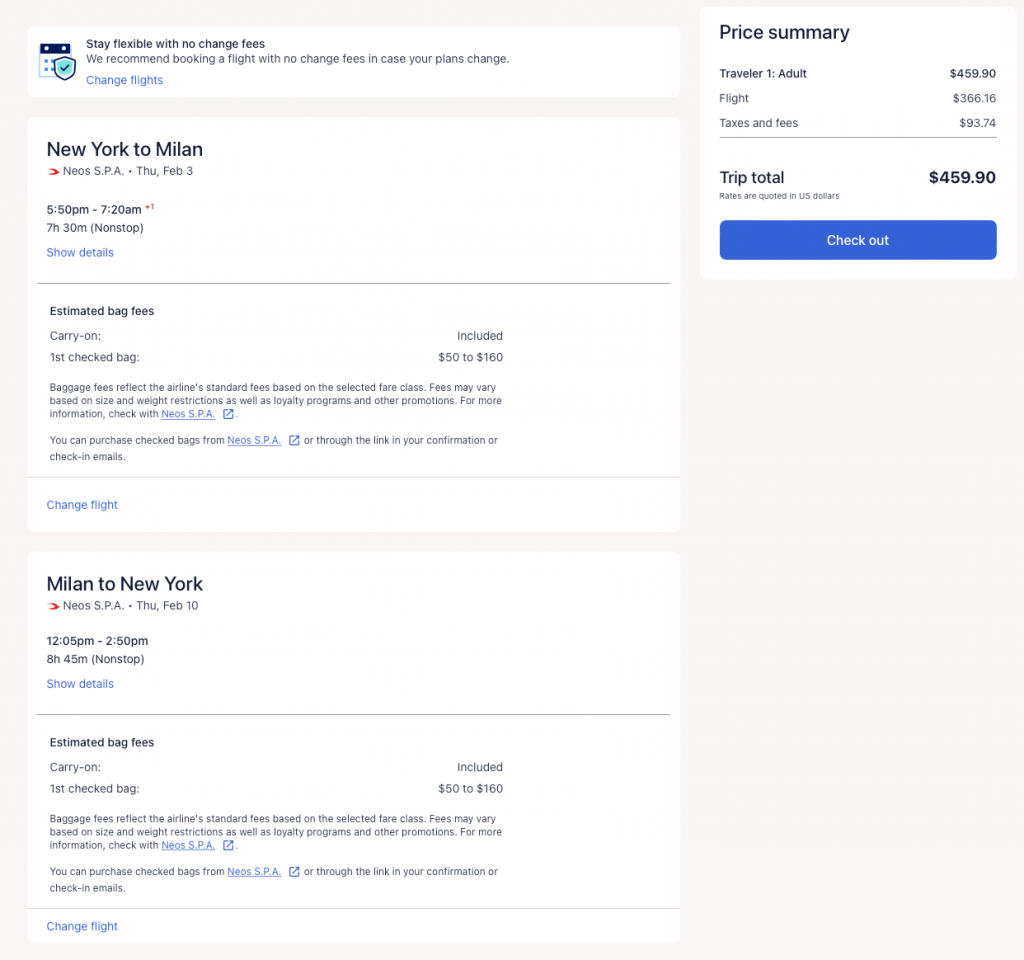
Task: Click Change flight under New York to Milan
Action: 82,505
